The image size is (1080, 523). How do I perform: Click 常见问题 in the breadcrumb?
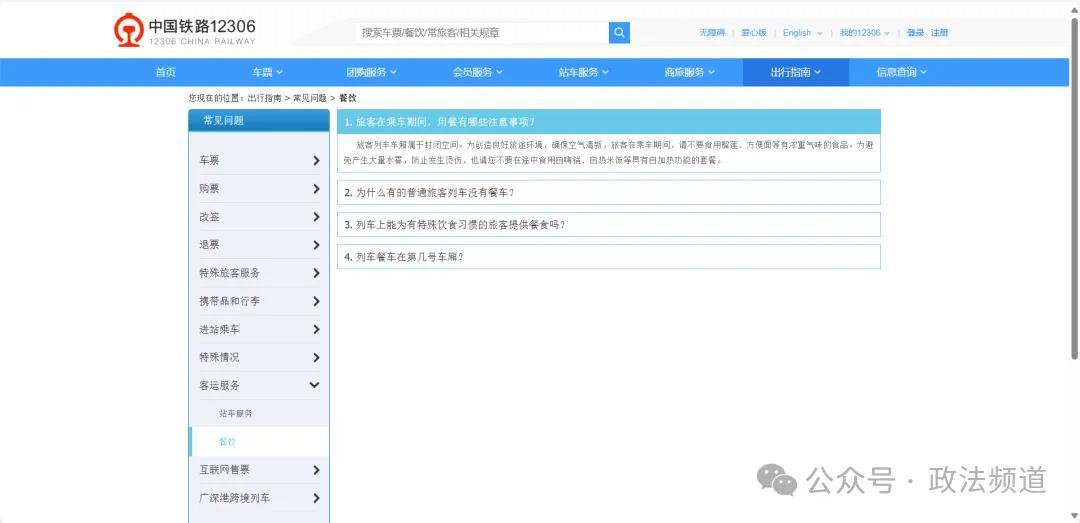tap(309, 99)
